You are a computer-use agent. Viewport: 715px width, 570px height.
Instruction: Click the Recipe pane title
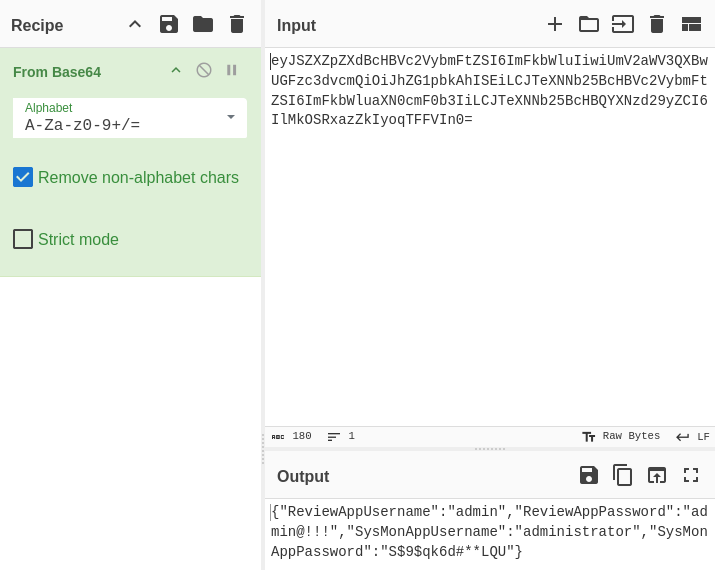click(37, 25)
